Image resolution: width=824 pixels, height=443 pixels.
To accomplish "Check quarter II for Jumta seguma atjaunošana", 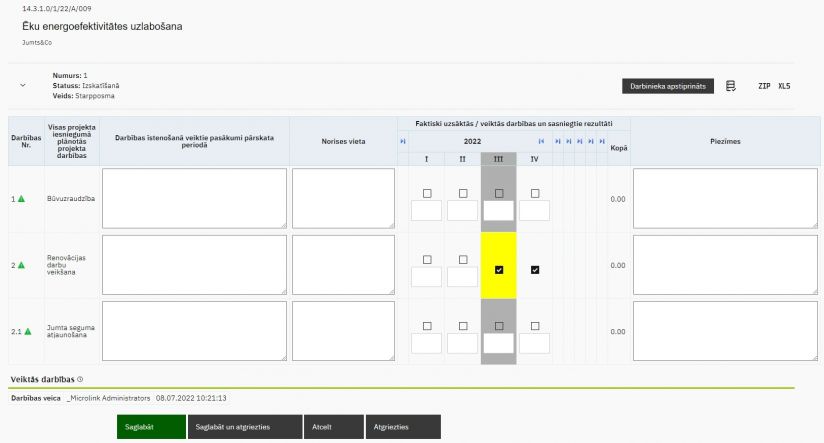I will tap(463, 326).
